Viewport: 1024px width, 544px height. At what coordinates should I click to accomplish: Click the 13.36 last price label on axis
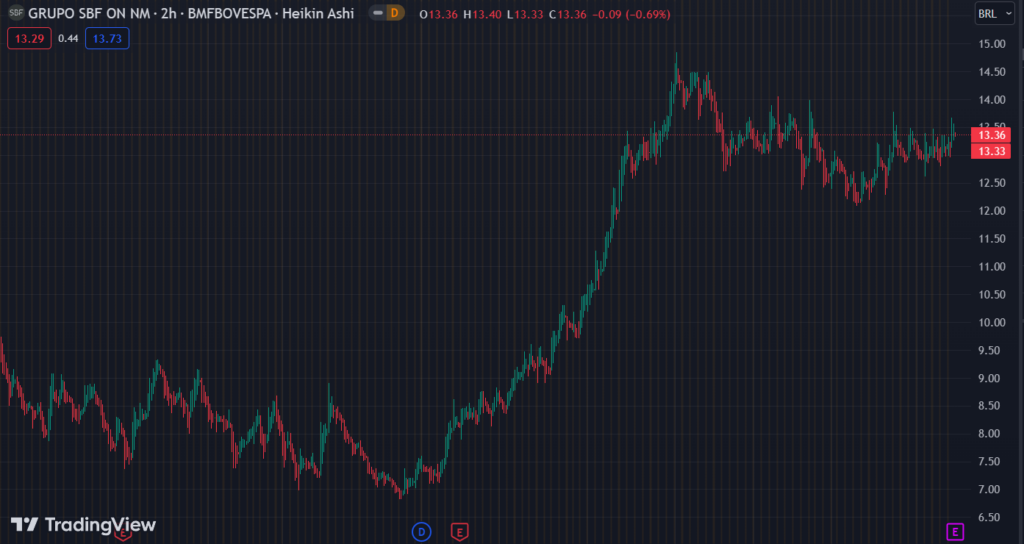tap(991, 135)
